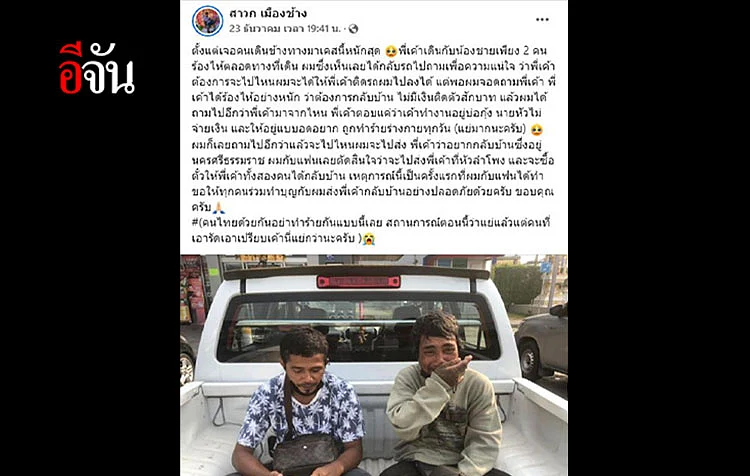This screenshot has height=476, width=750.
Task: Open the three-dot post options menu
Action: pos(542,20)
